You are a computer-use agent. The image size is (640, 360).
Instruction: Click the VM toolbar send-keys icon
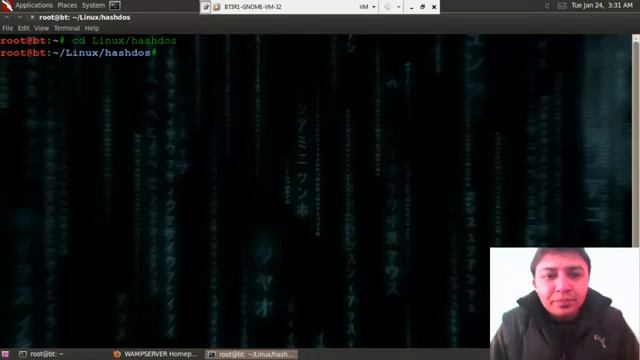(388, 7)
